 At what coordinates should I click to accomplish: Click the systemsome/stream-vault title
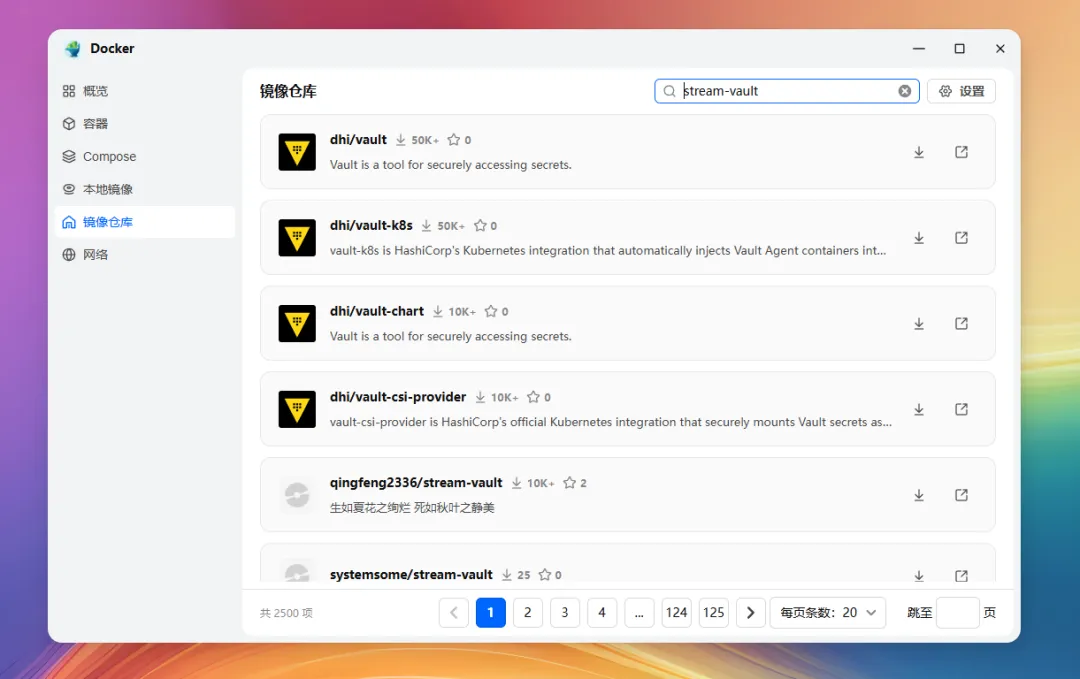point(411,574)
